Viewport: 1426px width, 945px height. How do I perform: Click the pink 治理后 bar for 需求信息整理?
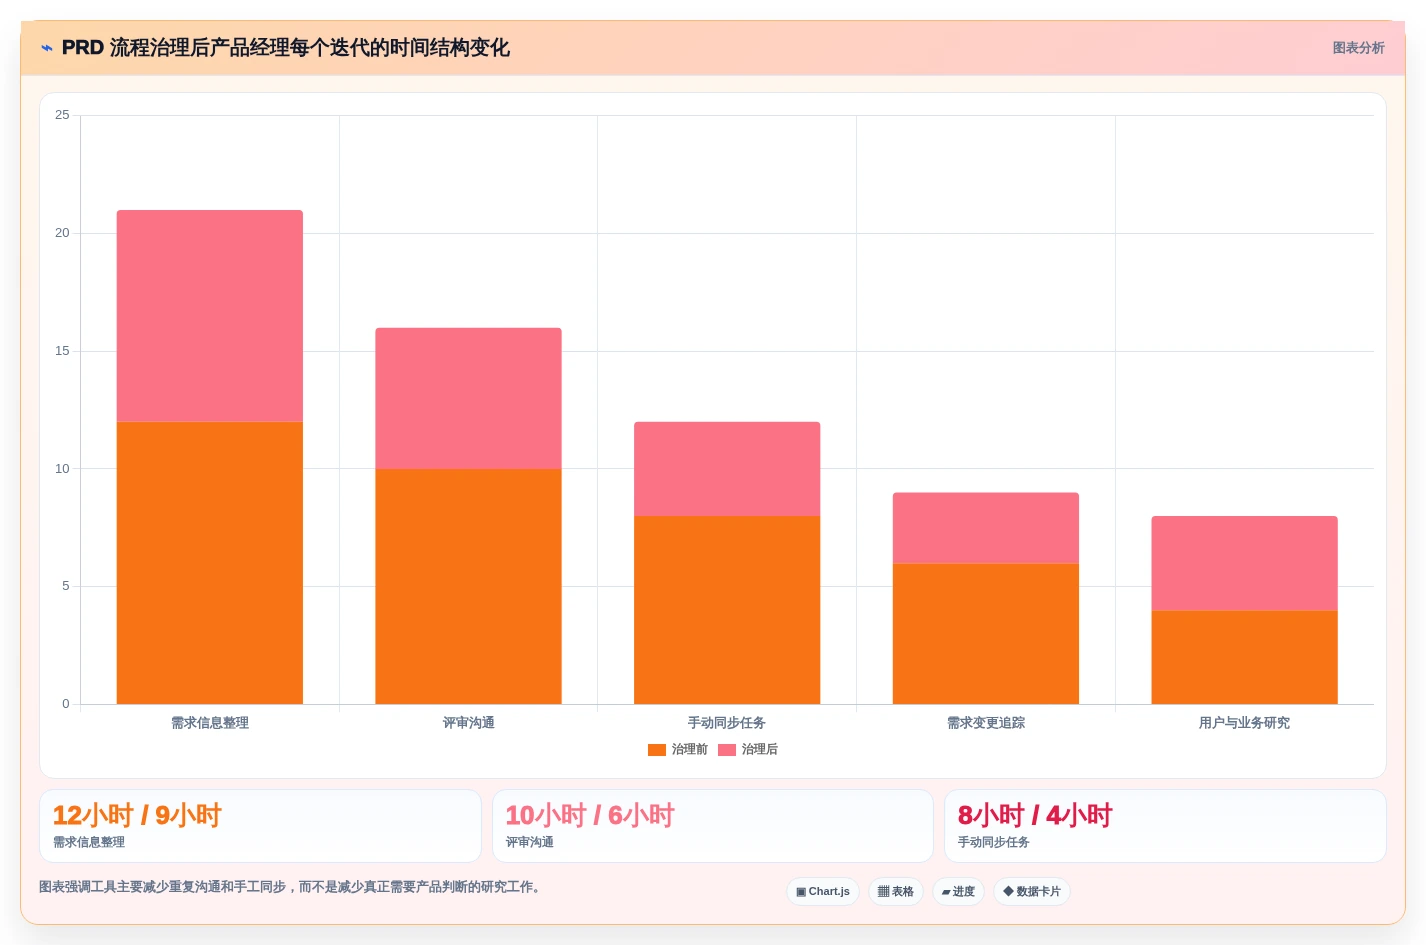coord(210,316)
